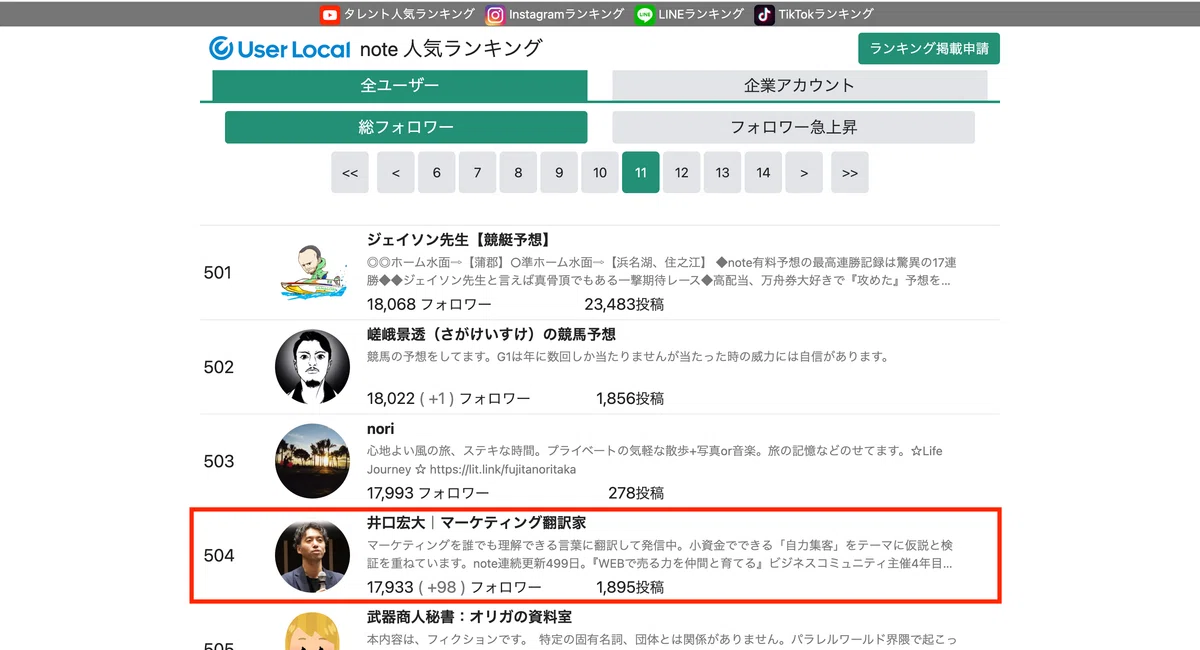Click ジェイソン先生 boat racer avatar
Viewport: 1200px width, 650px height.
pyautogui.click(x=313, y=273)
